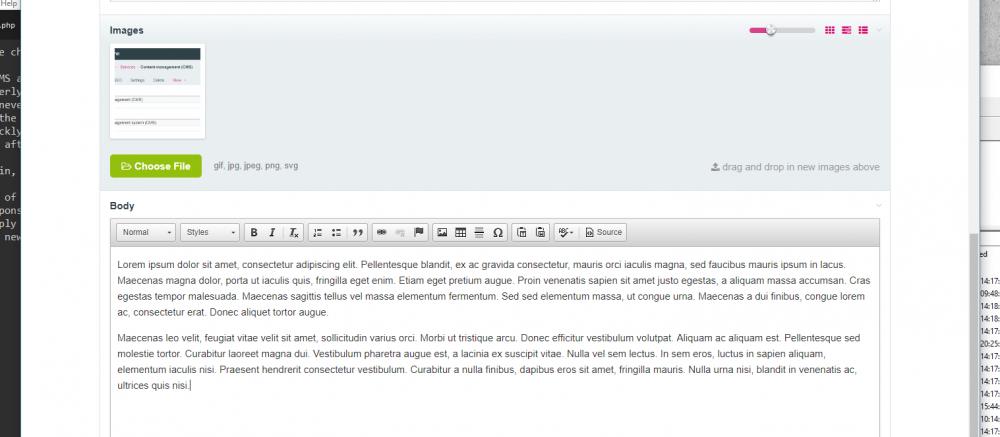Open the Styles dropdown
Viewport: 1000px width, 437px height.
tap(211, 232)
